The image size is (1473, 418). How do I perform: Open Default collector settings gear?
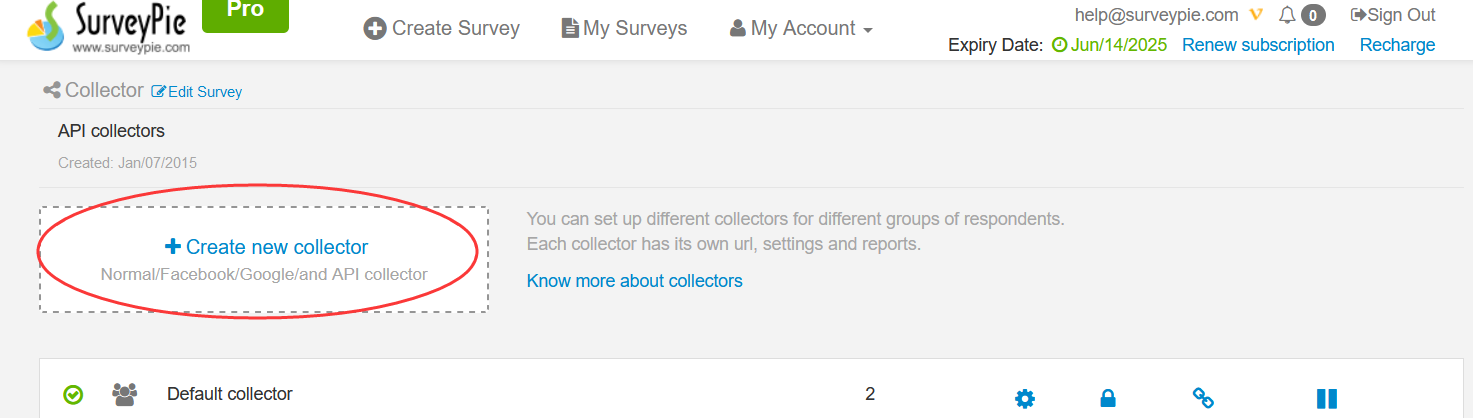pos(1025,399)
